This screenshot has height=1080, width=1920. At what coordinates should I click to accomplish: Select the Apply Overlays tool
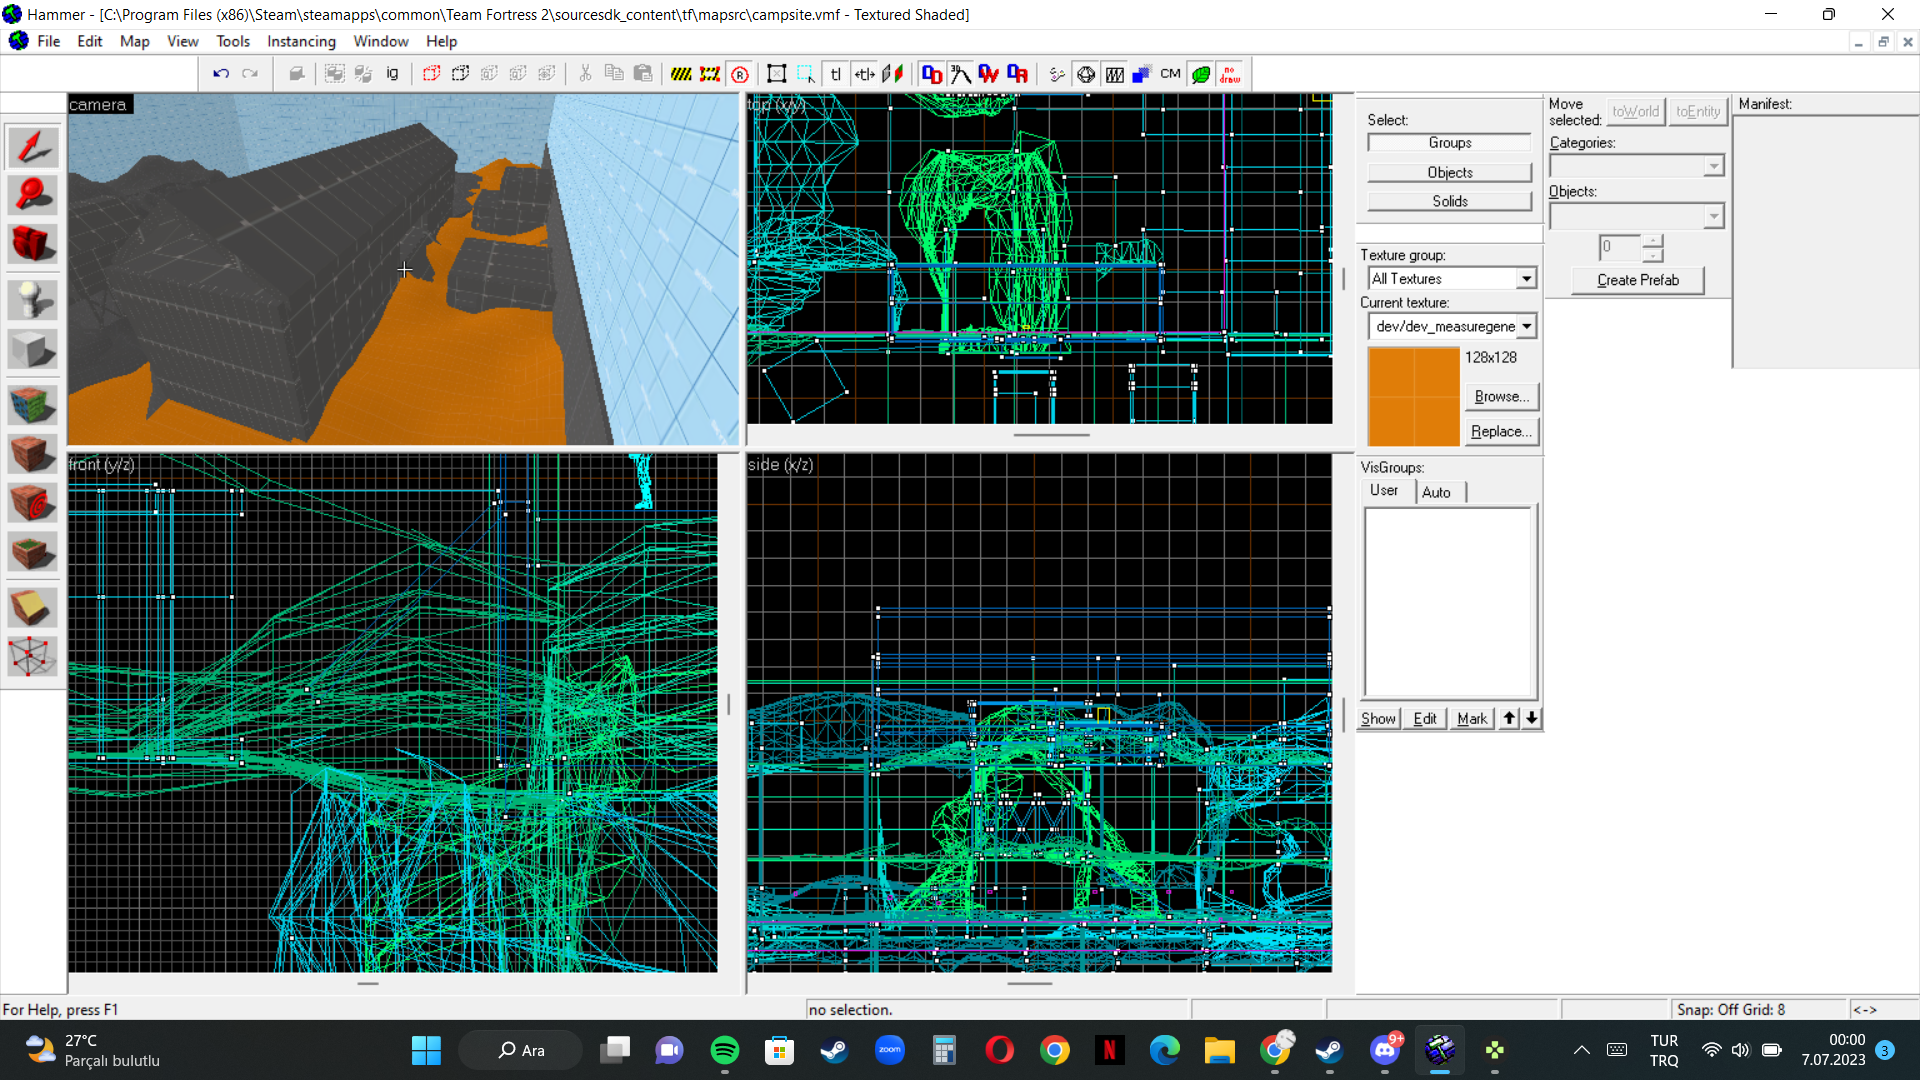coord(32,552)
